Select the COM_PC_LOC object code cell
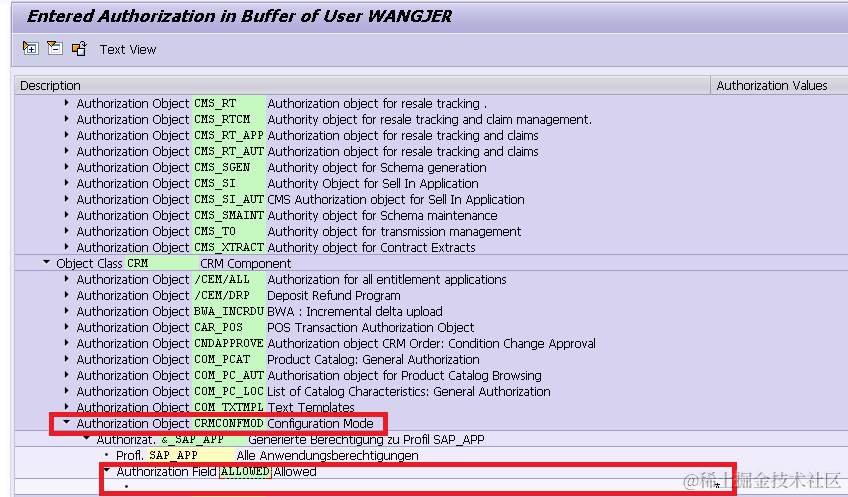The height and width of the screenshot is (497, 848). [229, 391]
